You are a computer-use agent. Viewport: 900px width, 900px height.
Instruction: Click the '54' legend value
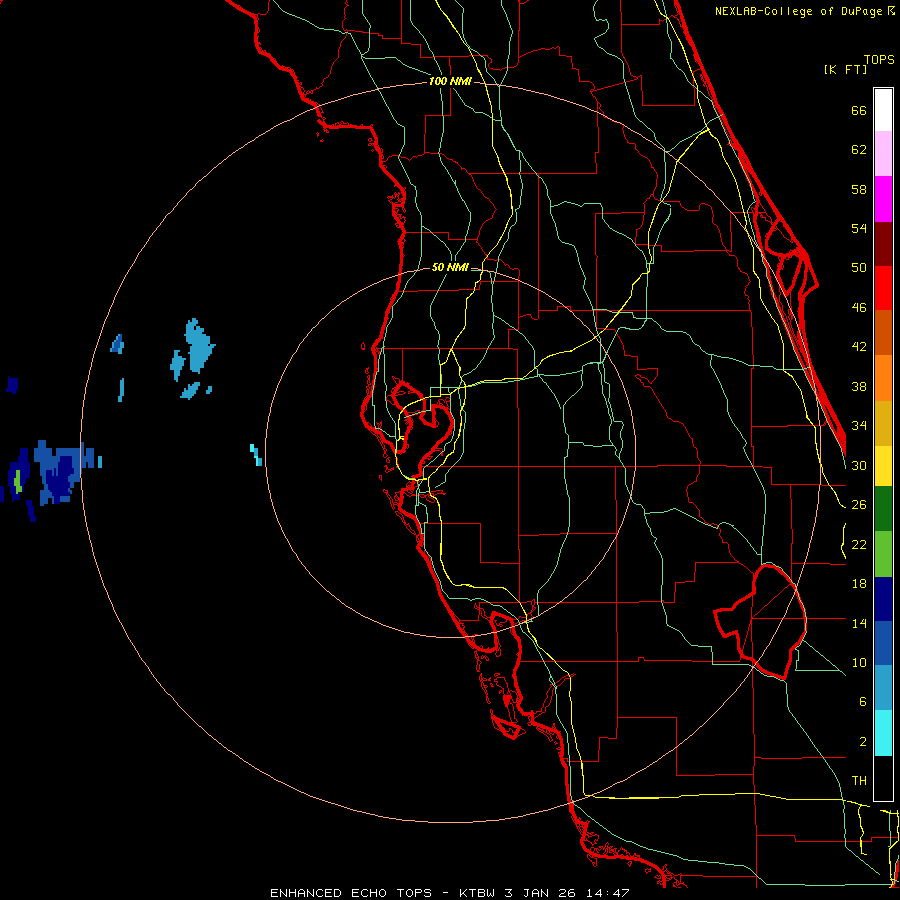pos(859,228)
